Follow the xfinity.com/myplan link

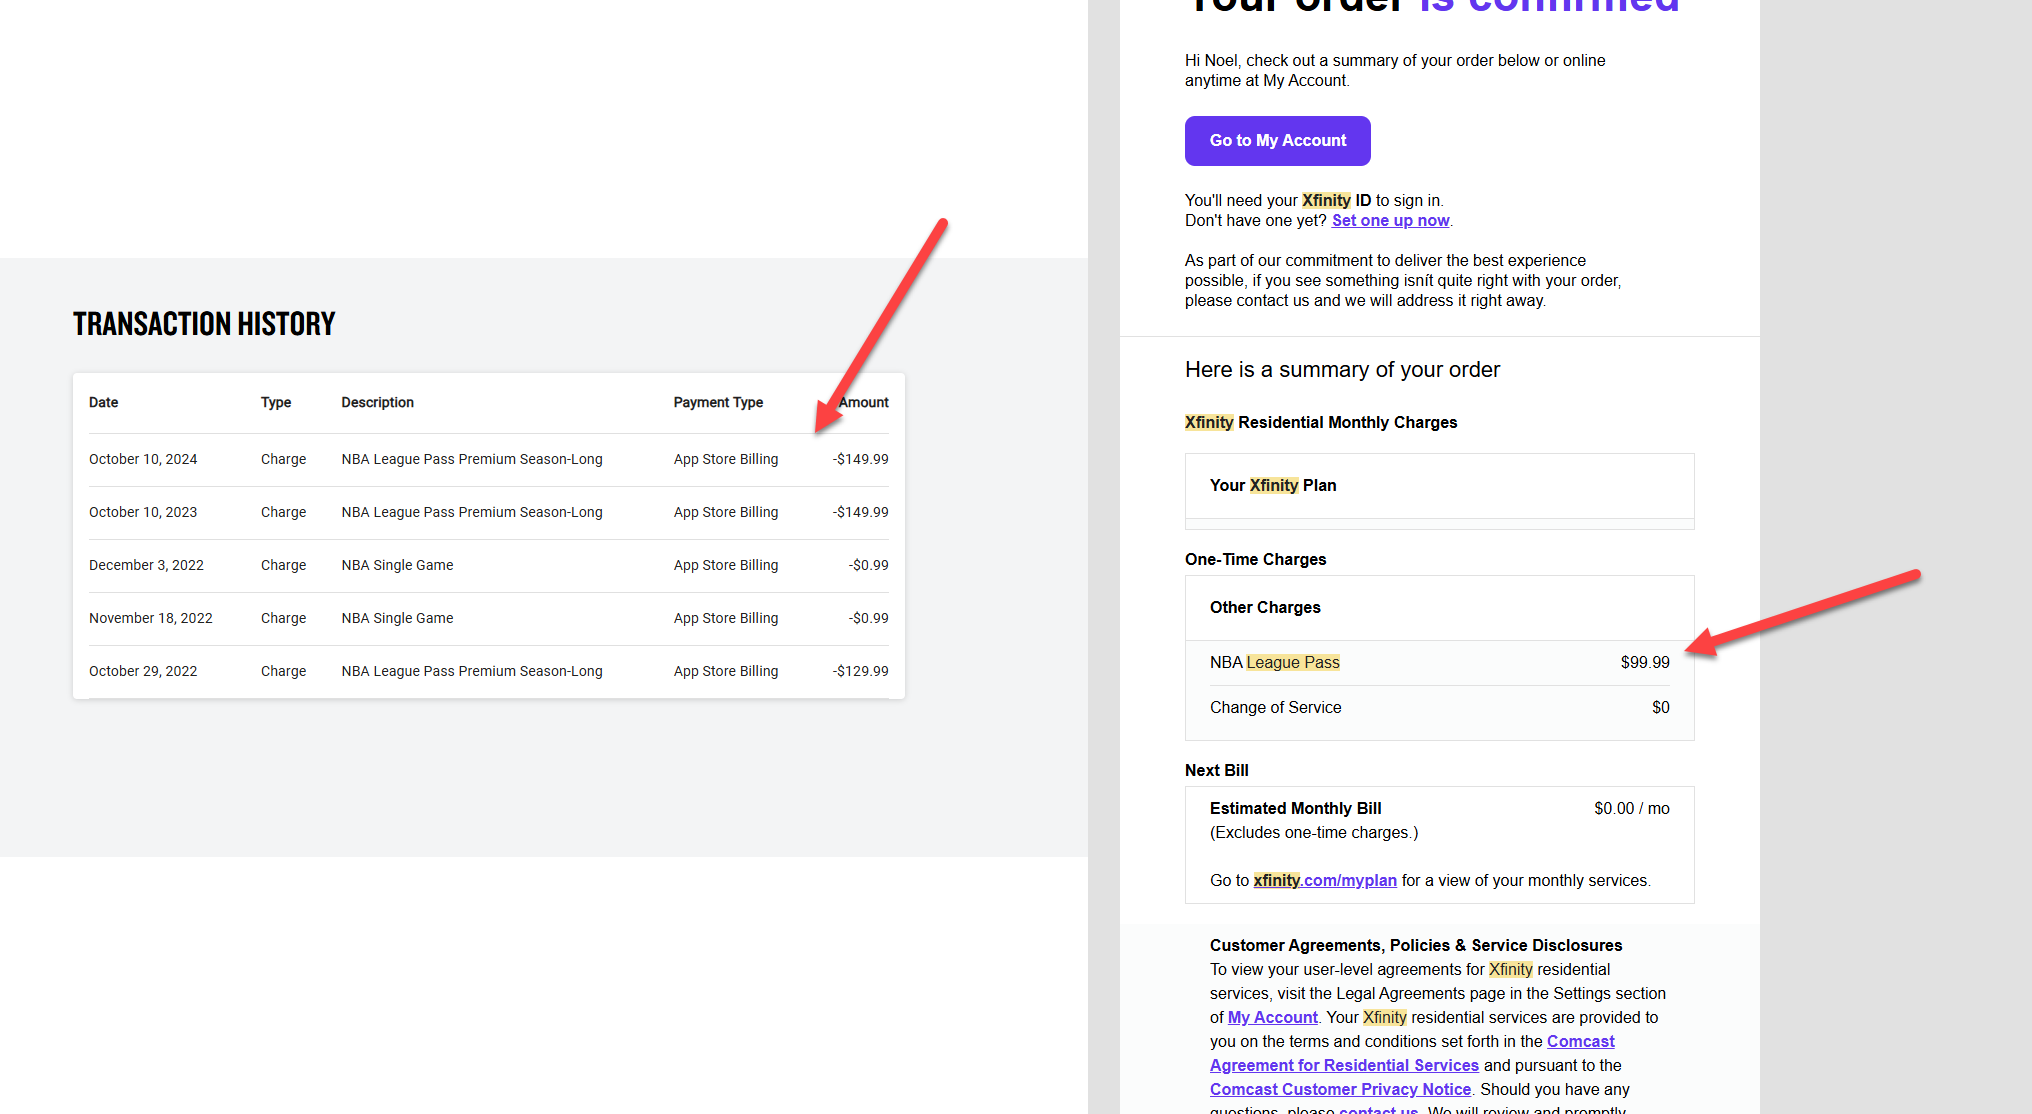[1325, 881]
